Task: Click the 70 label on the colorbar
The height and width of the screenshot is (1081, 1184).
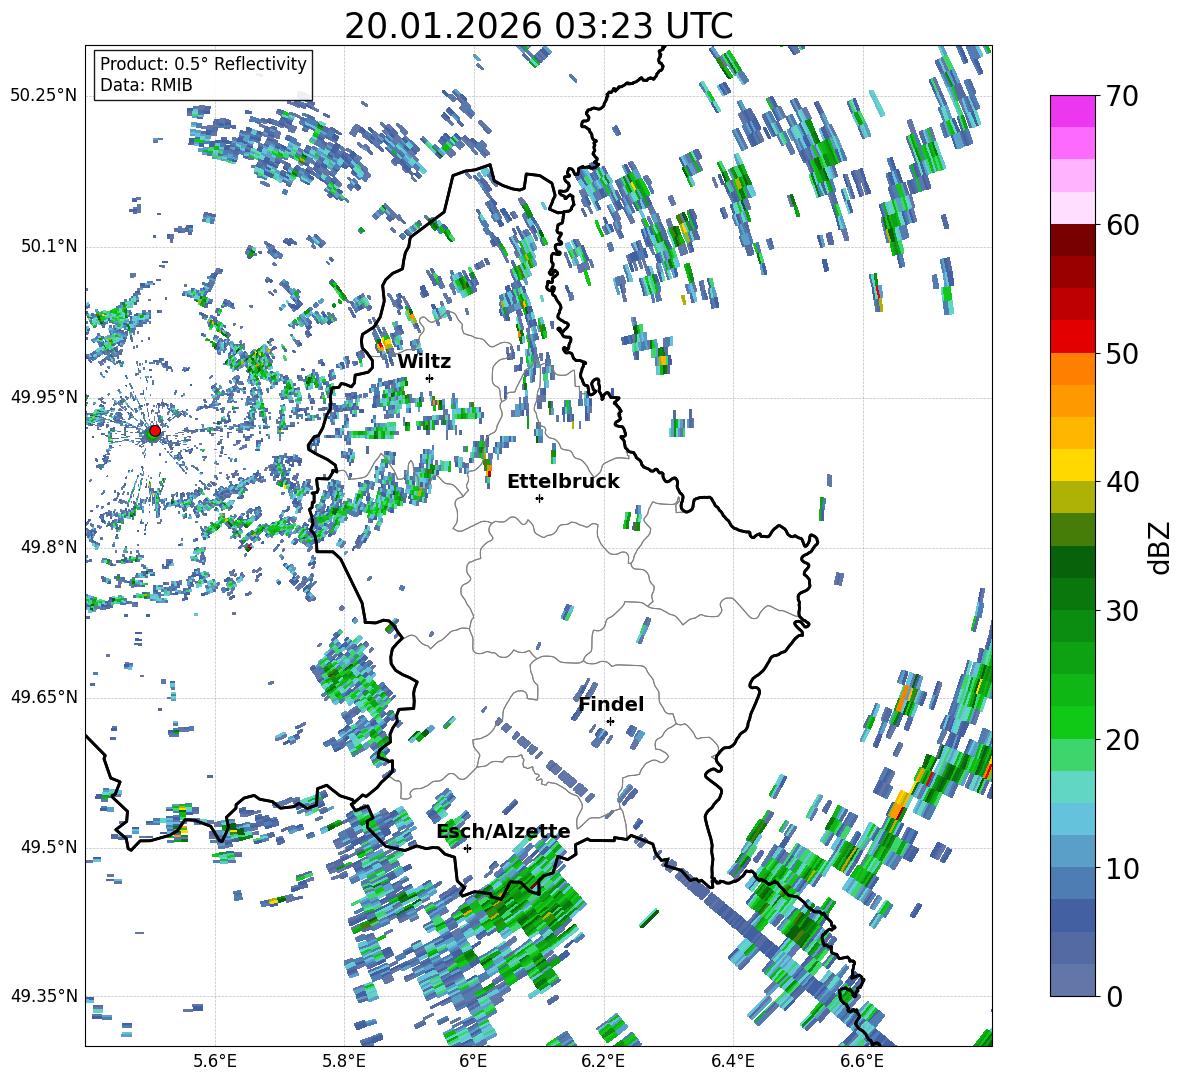Action: click(1122, 96)
